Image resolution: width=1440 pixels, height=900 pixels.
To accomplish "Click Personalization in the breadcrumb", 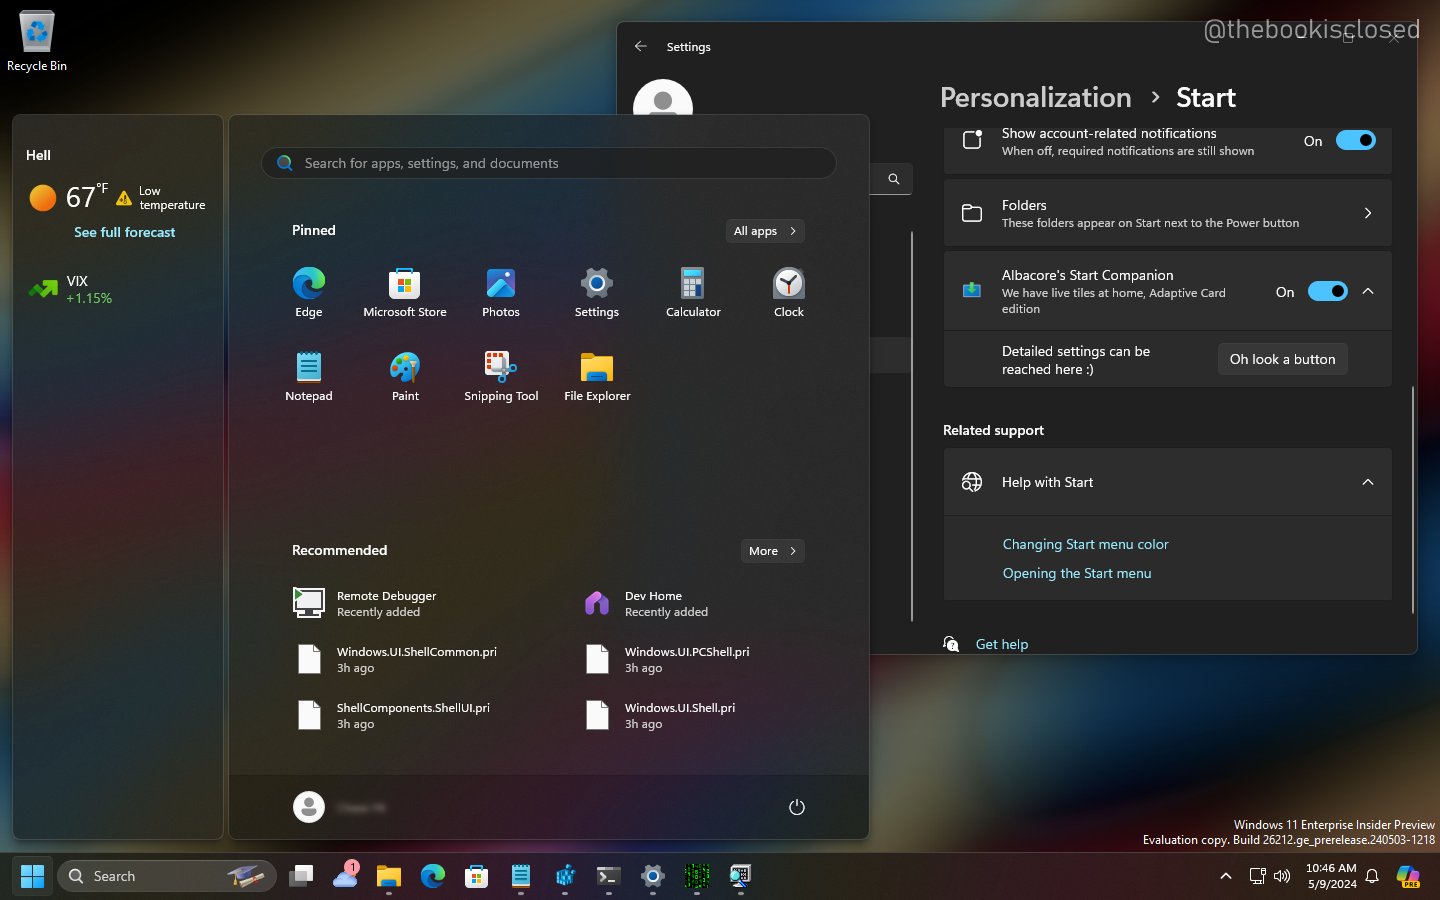I will (1035, 97).
